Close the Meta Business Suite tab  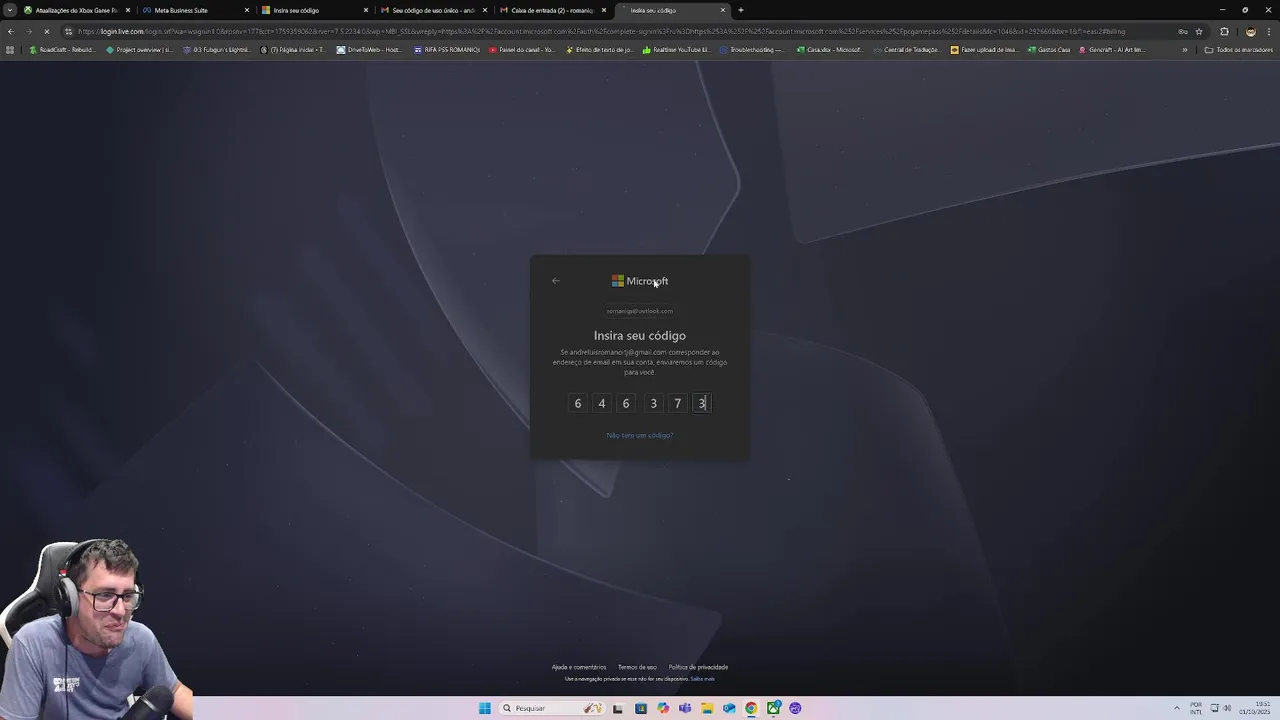(x=247, y=10)
